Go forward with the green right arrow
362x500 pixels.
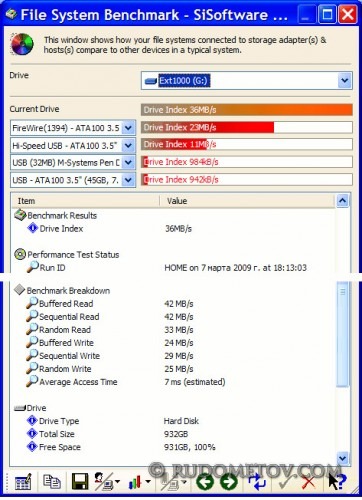(229, 482)
